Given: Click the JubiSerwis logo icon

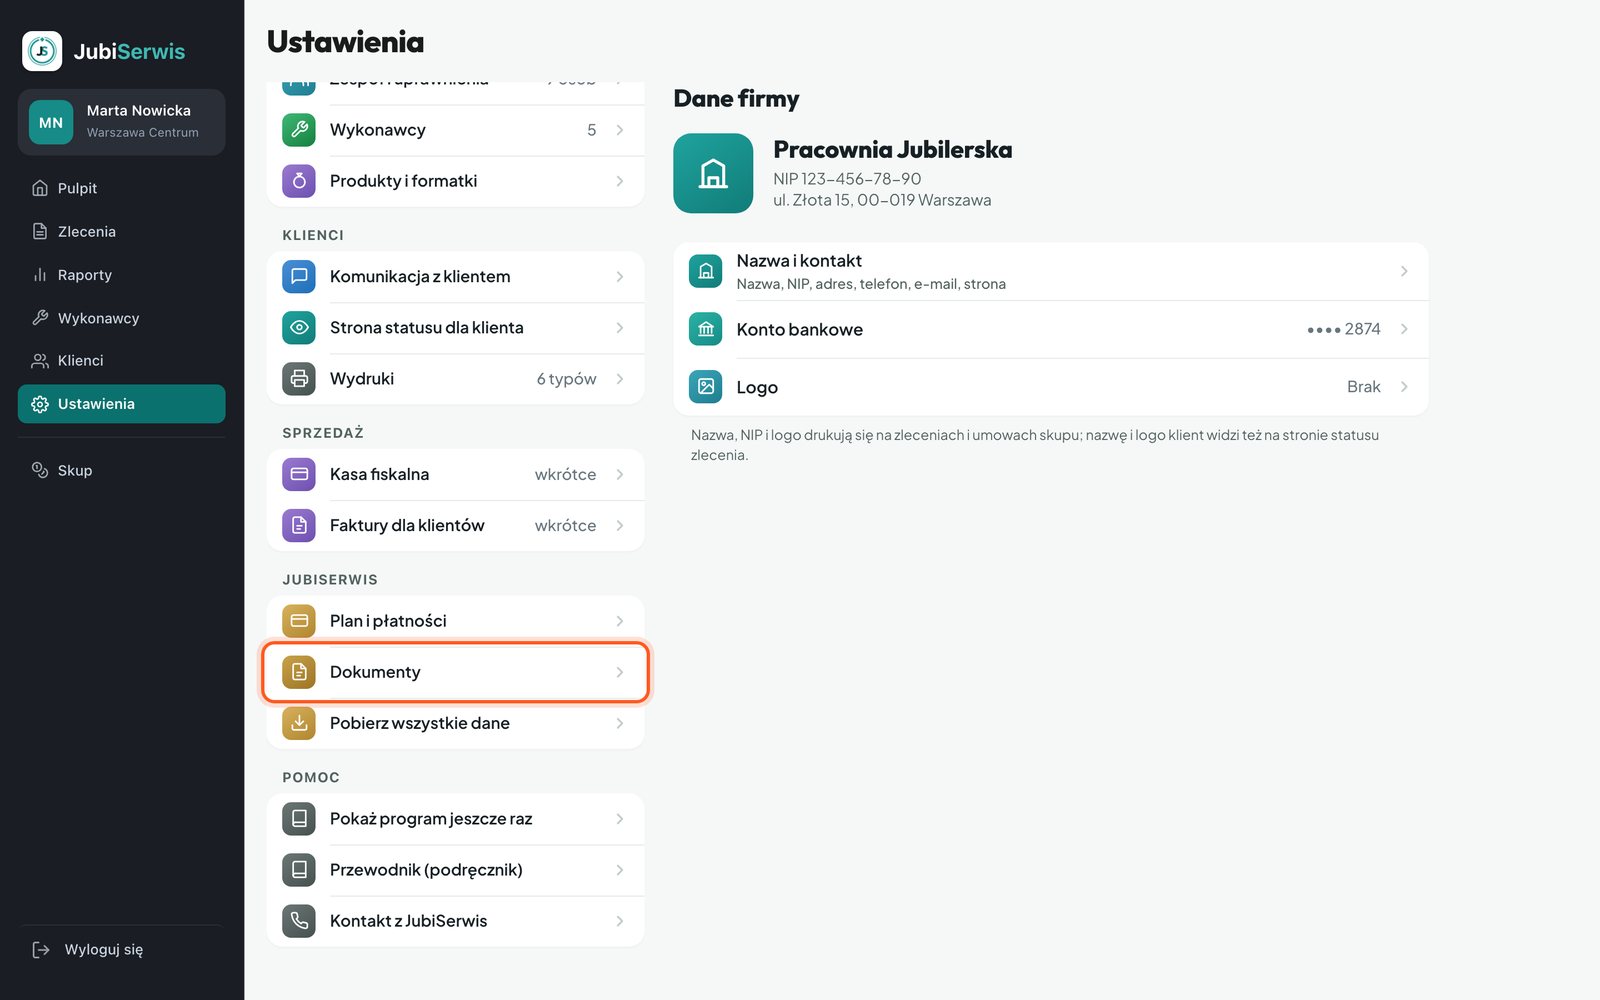Looking at the screenshot, I should [x=42, y=51].
